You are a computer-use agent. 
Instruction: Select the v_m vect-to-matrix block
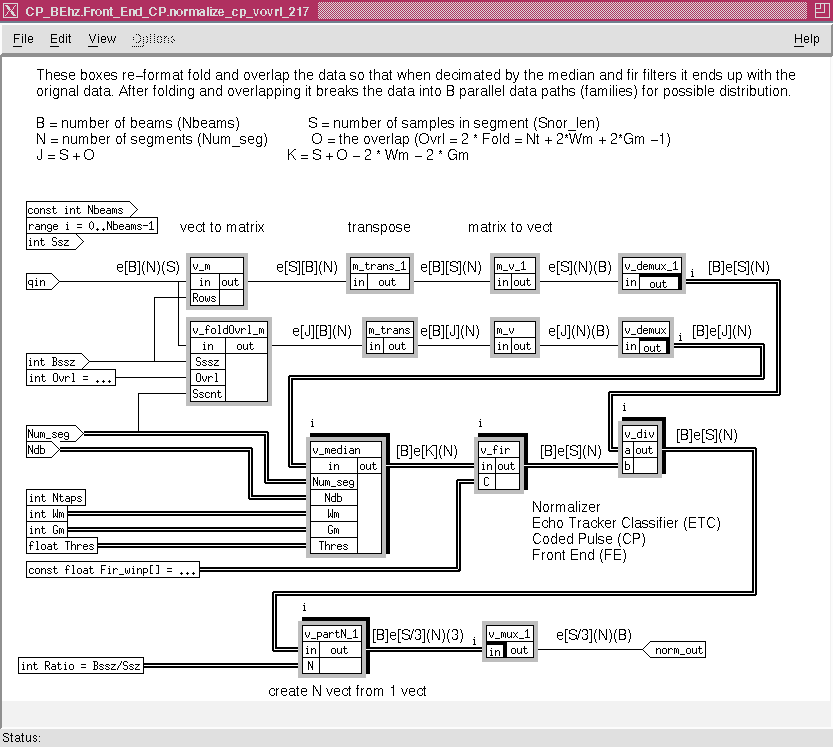[x=216, y=266]
